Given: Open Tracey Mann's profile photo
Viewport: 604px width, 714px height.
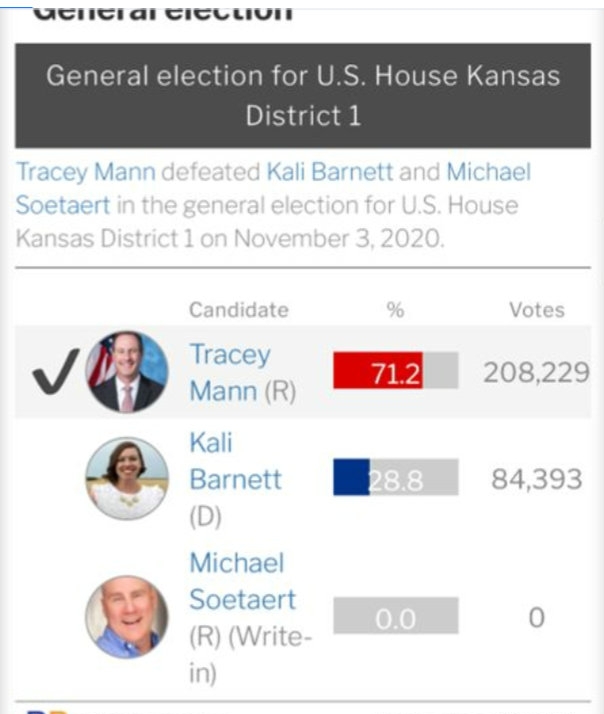Looking at the screenshot, I should (x=126, y=373).
